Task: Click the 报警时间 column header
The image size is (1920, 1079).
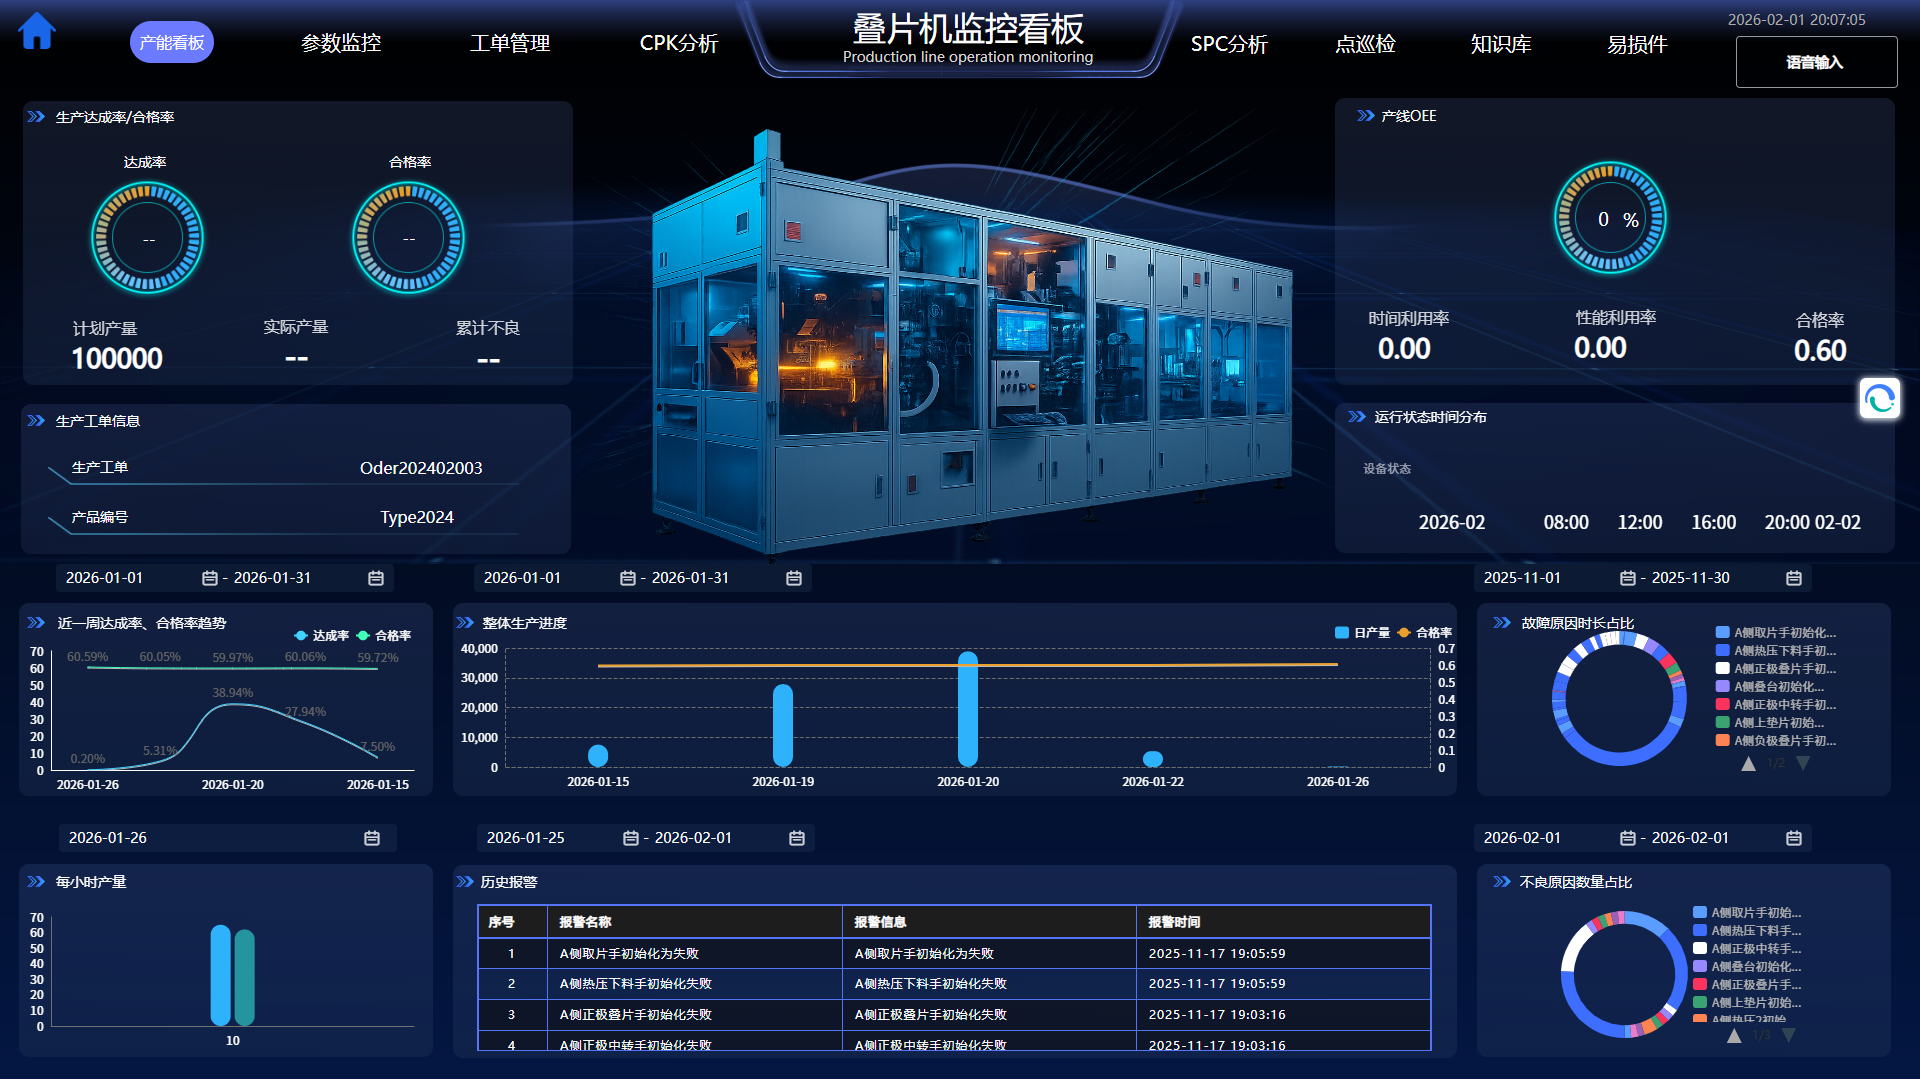Action: 1283,922
